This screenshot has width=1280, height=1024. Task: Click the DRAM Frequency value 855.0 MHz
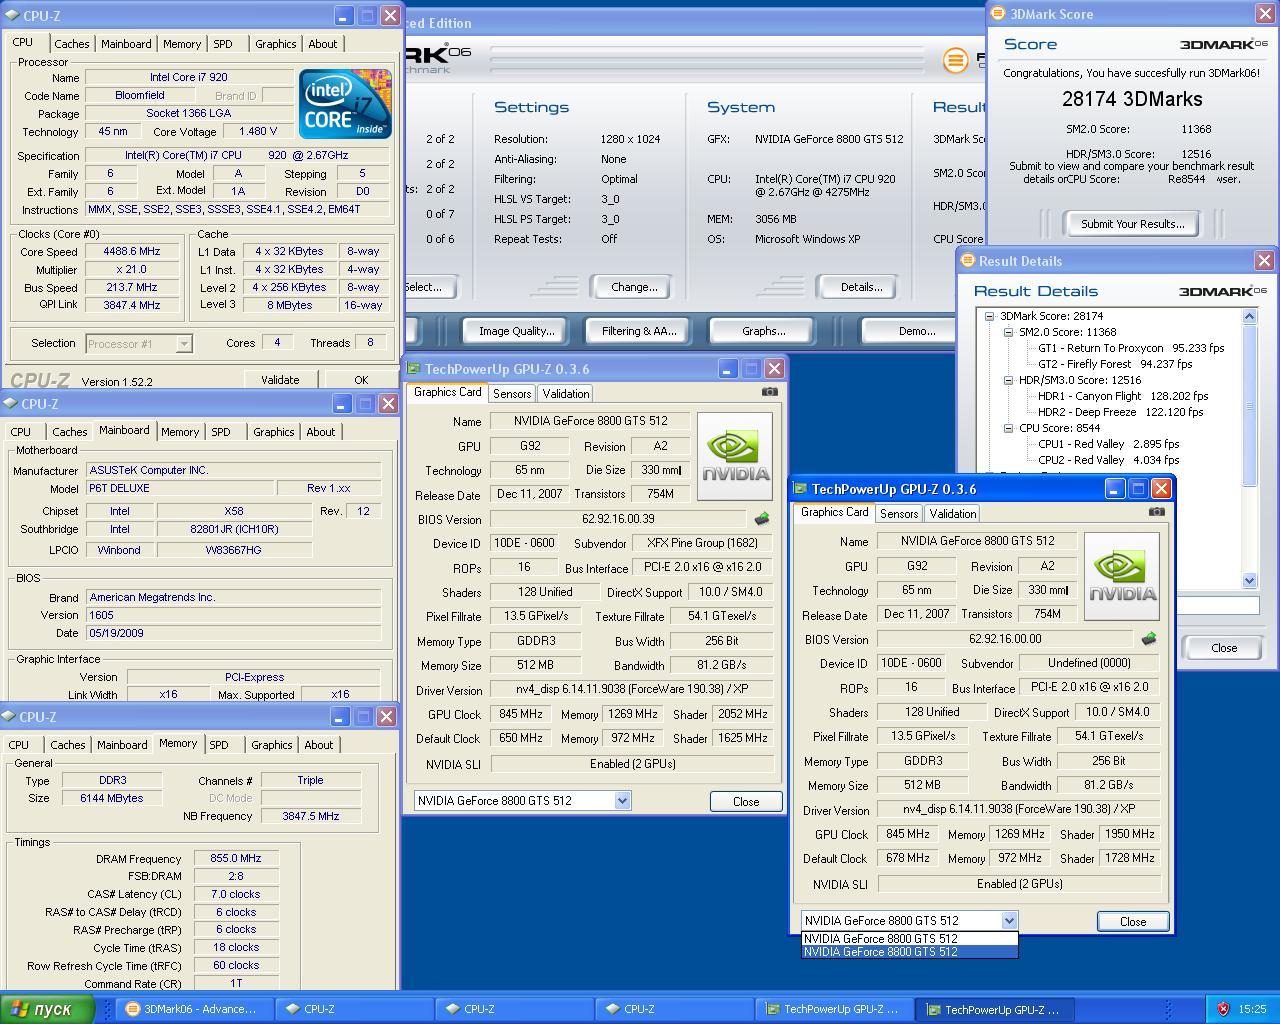pos(235,859)
